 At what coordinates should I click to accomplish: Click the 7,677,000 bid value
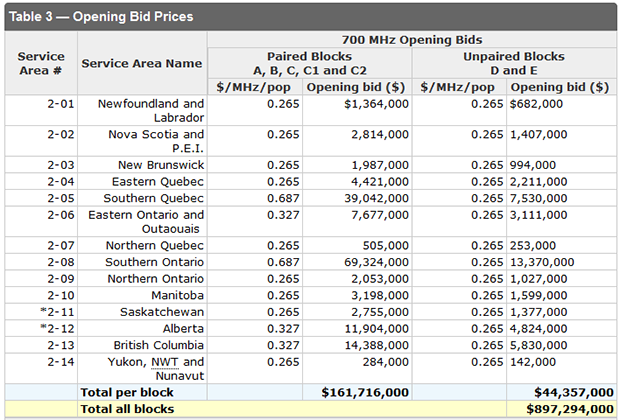380,215
